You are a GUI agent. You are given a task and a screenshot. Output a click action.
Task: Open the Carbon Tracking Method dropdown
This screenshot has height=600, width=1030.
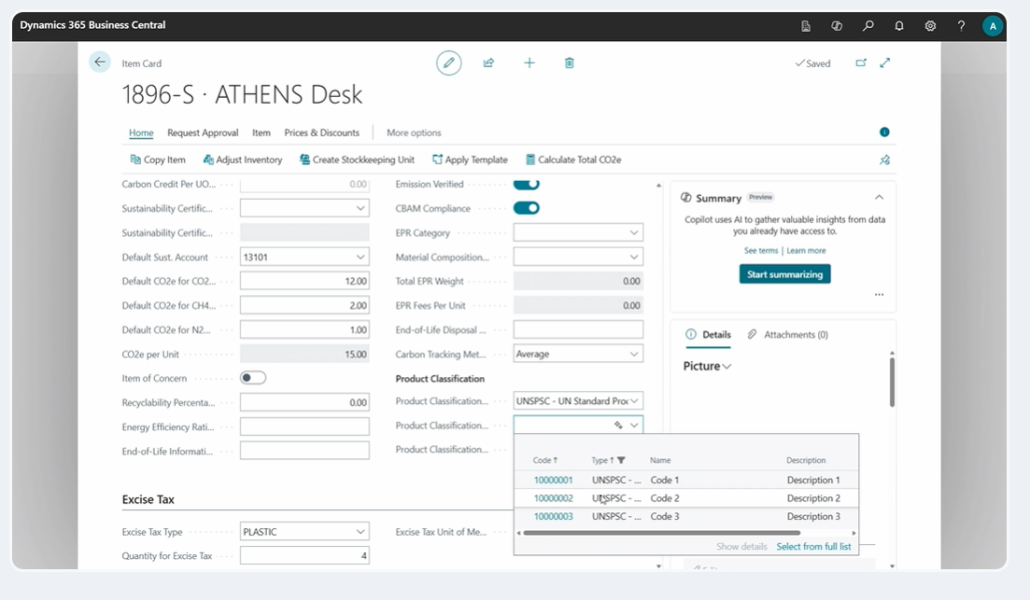click(634, 354)
